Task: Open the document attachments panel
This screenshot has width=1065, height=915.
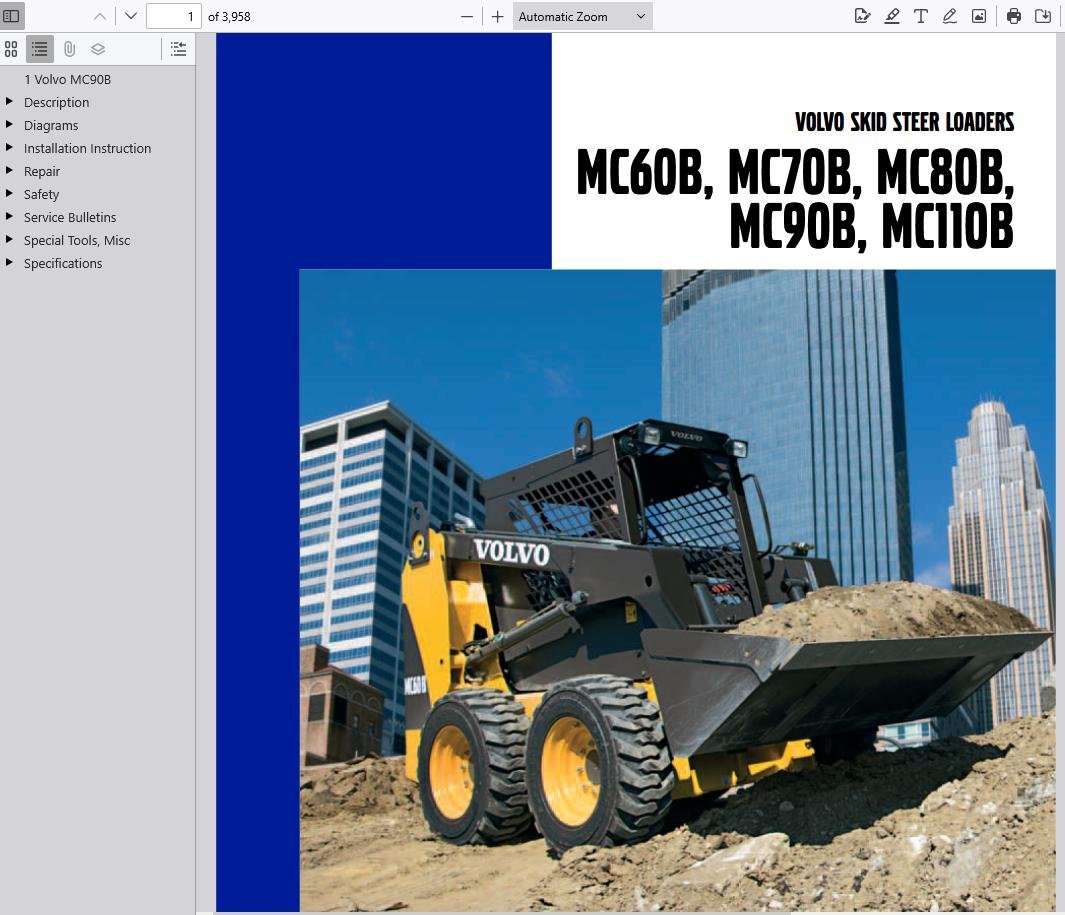Action: [68, 49]
